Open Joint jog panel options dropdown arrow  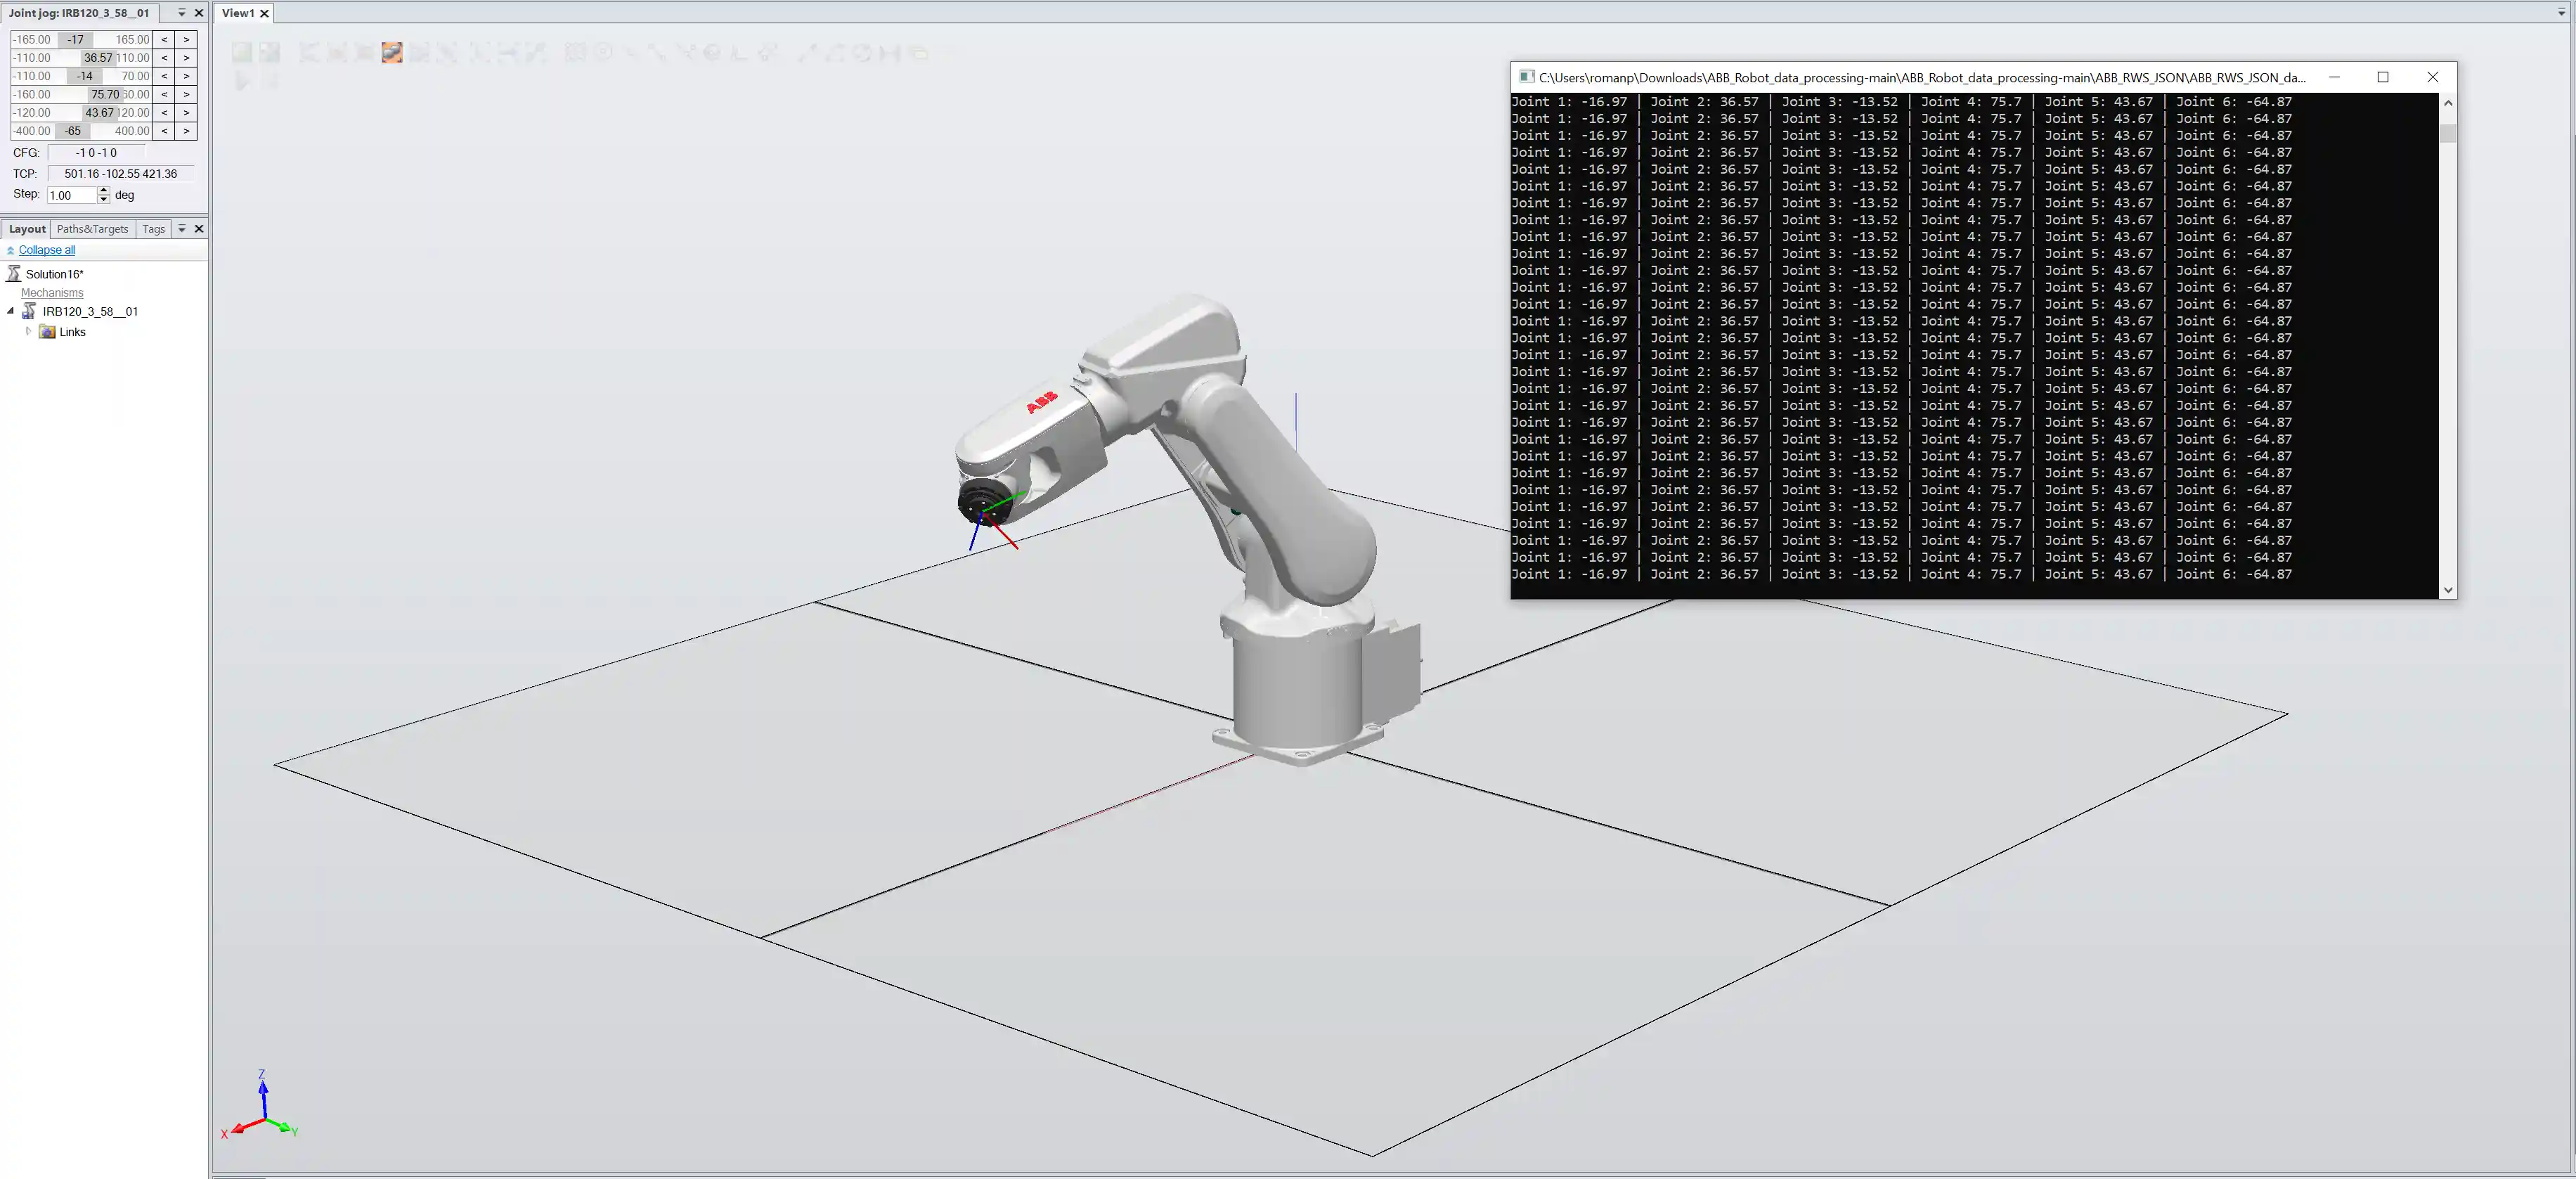point(181,13)
